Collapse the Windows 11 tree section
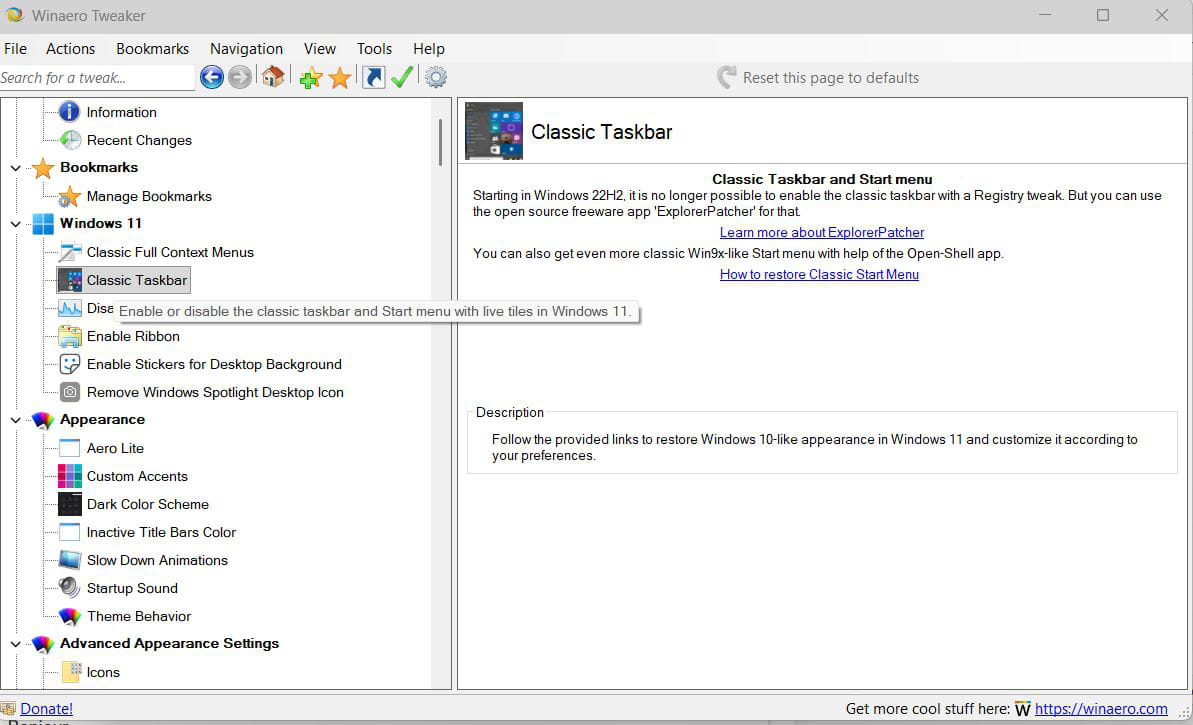Viewport: 1193px width, 725px height. tap(16, 224)
